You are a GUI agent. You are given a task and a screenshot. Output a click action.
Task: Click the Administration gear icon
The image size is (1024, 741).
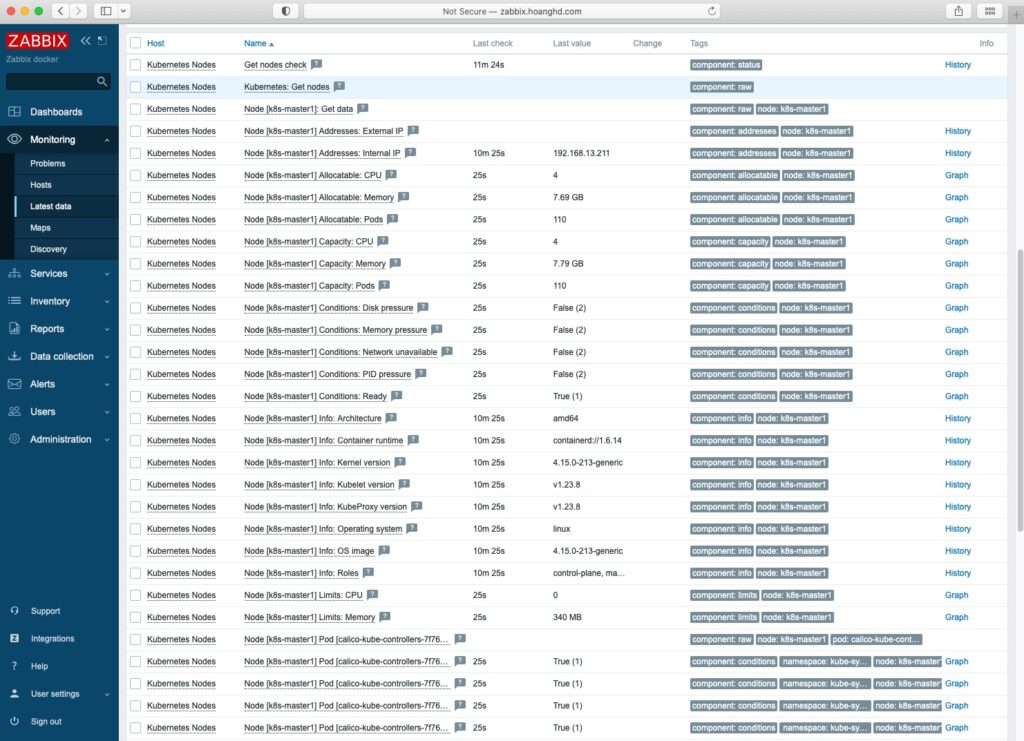point(14,439)
